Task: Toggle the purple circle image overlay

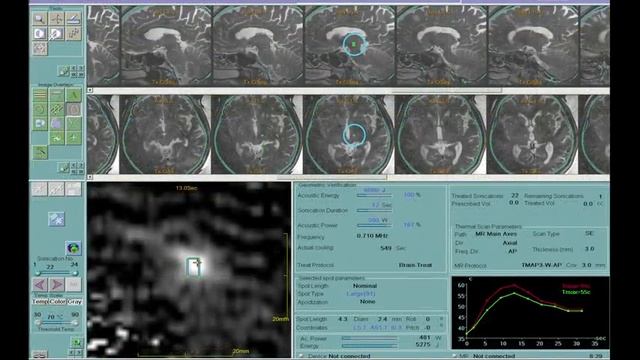Action: (x=57, y=124)
